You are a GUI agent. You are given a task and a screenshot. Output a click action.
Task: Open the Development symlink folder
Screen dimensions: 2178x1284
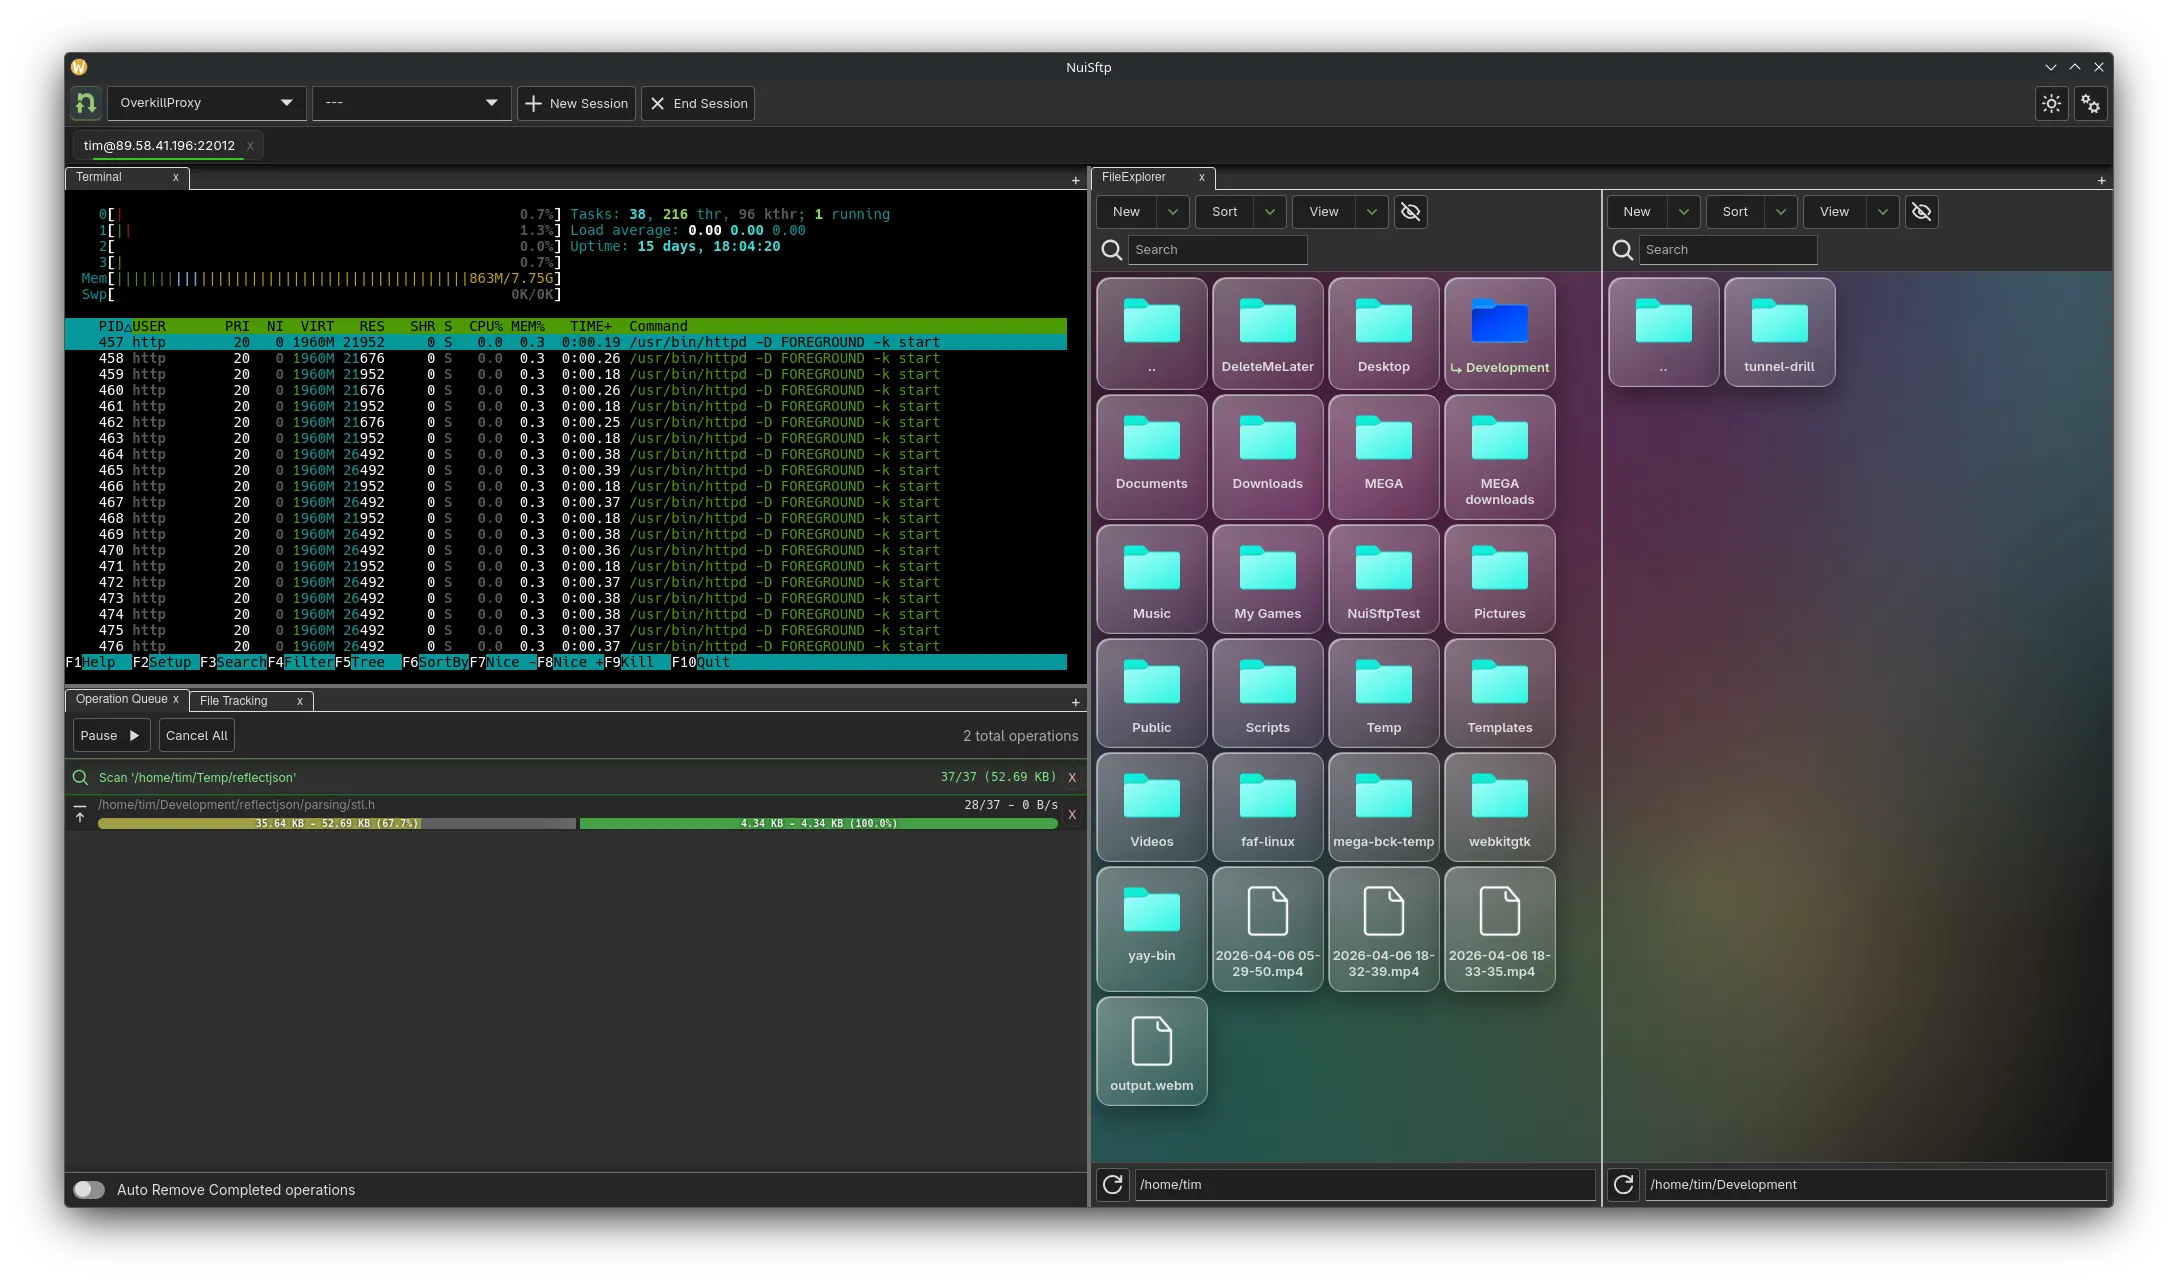(1499, 333)
